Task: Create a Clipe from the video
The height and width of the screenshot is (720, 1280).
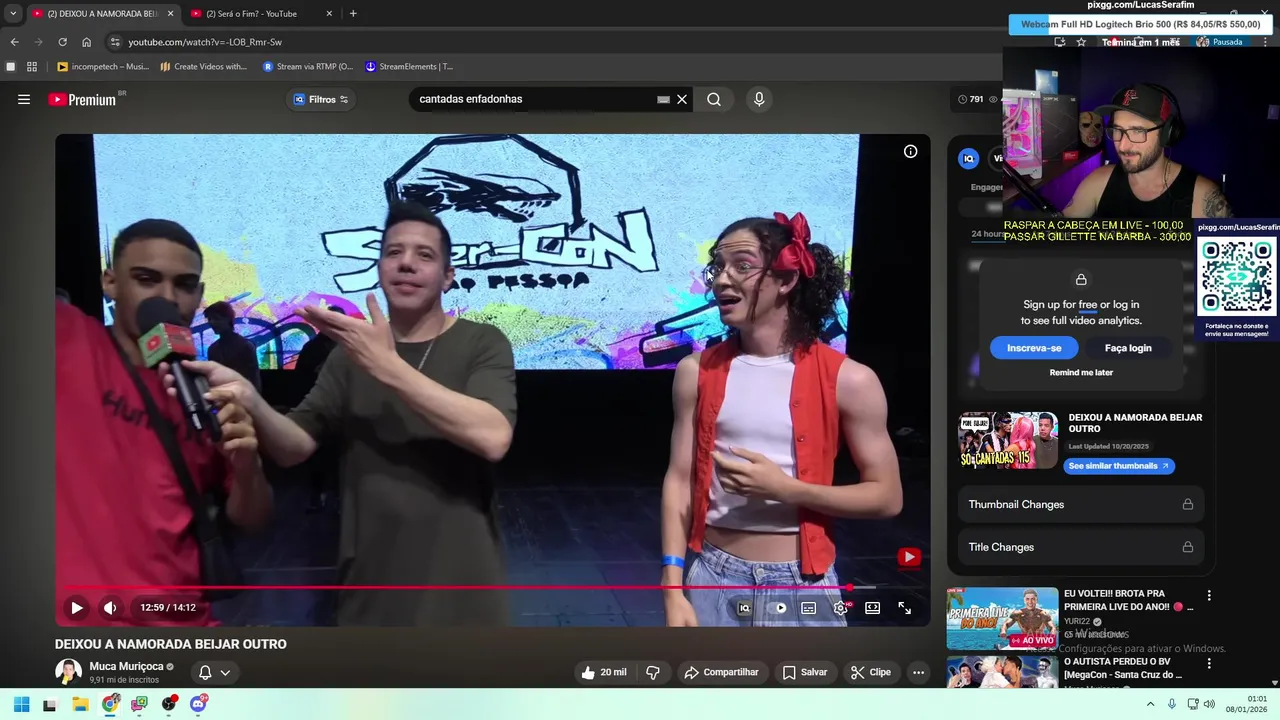Action: [870, 672]
